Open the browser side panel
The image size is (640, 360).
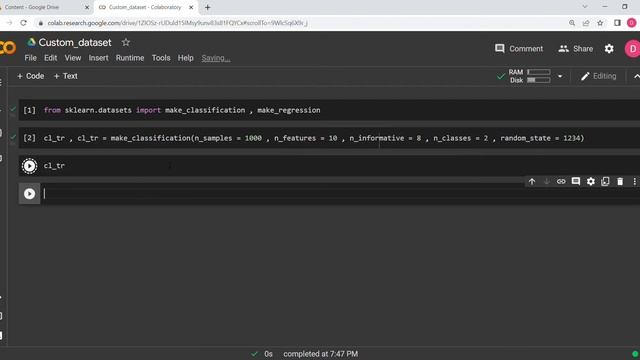pyautogui.click(x=617, y=23)
